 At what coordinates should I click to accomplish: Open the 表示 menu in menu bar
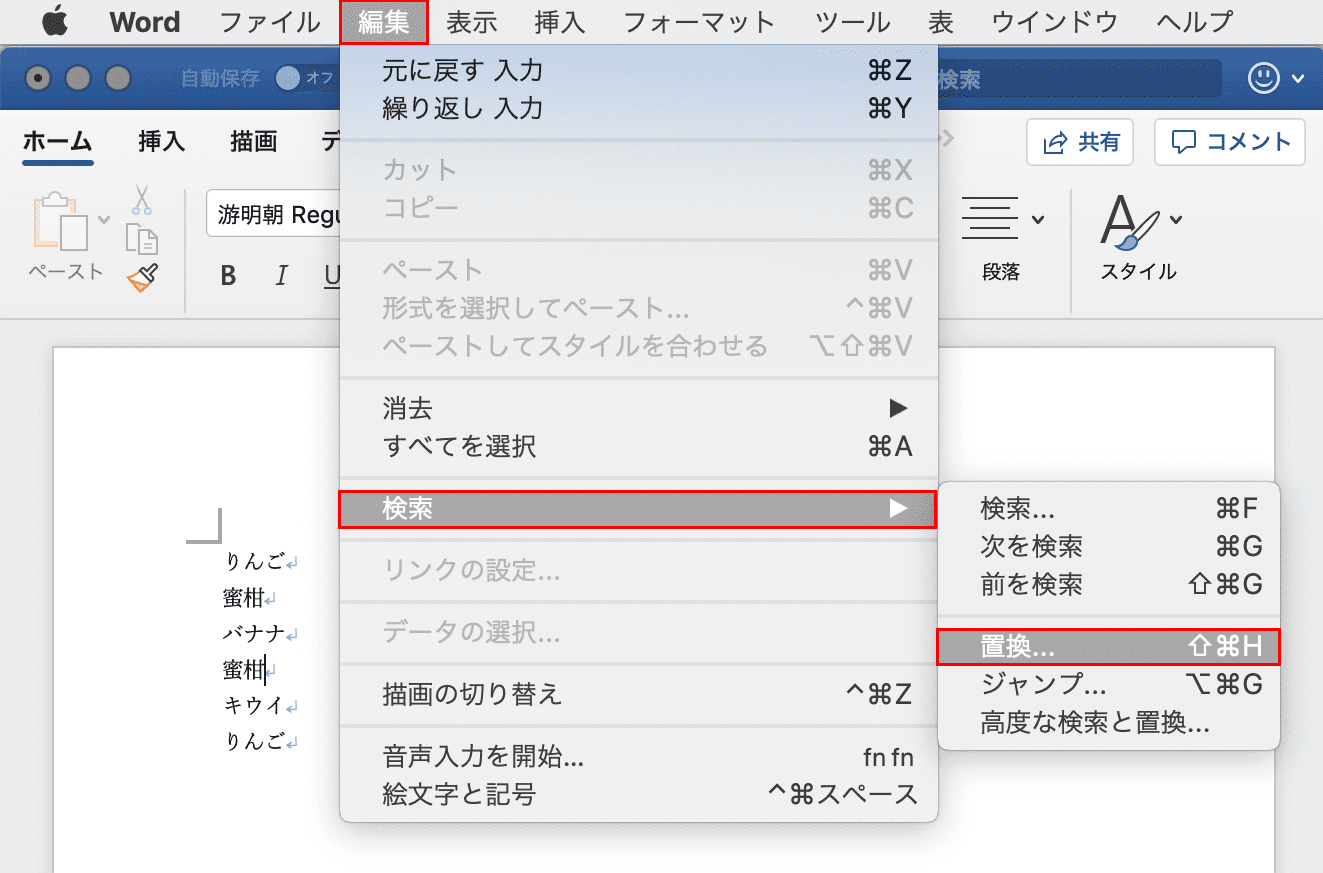coord(471,21)
